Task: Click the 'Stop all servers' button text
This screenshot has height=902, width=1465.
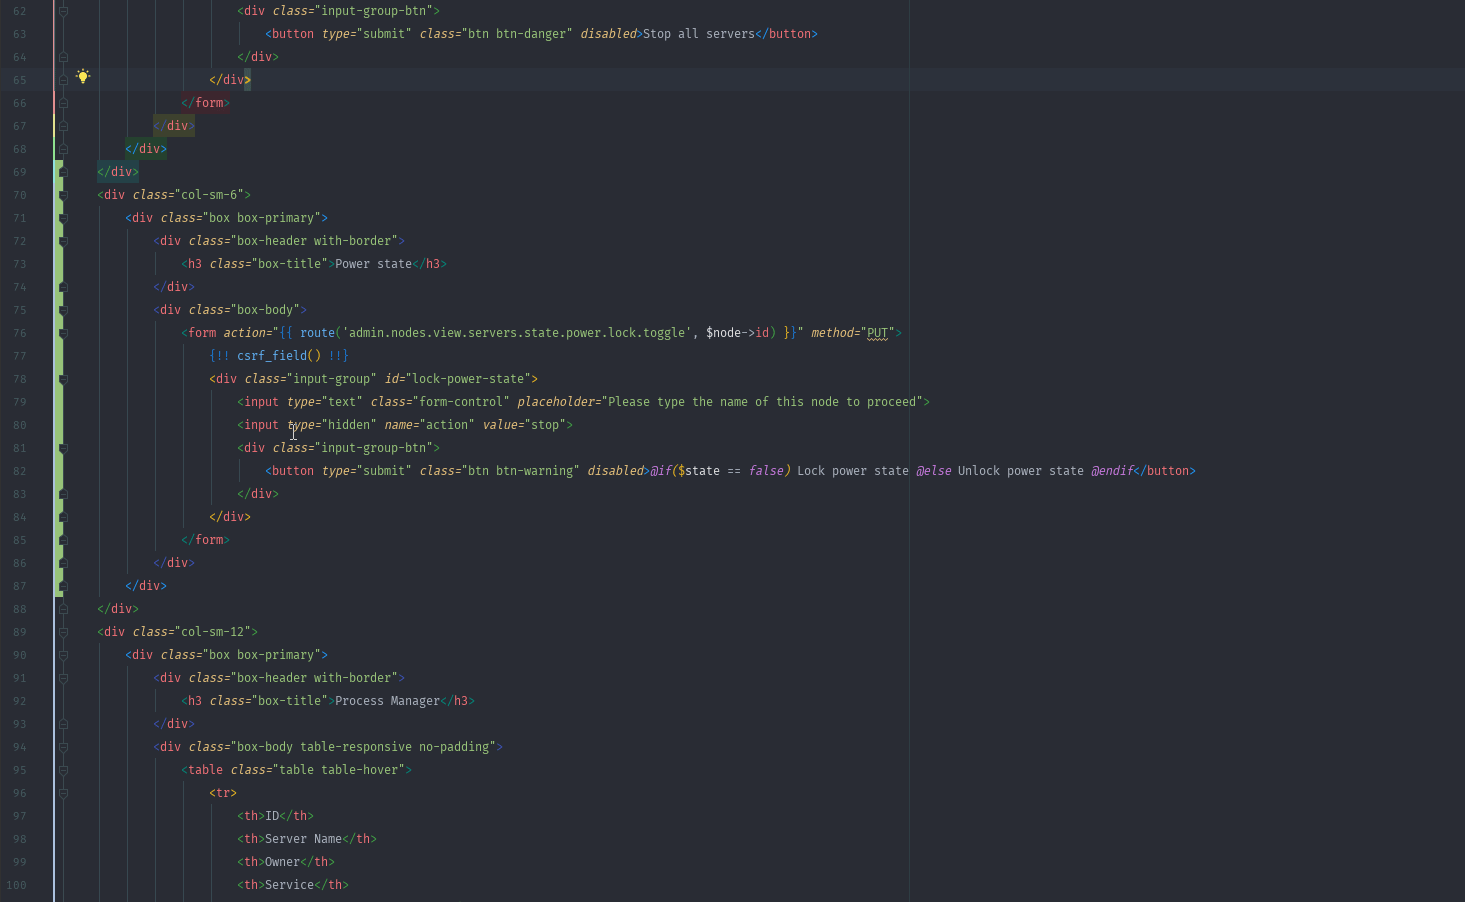Action: pos(698,34)
